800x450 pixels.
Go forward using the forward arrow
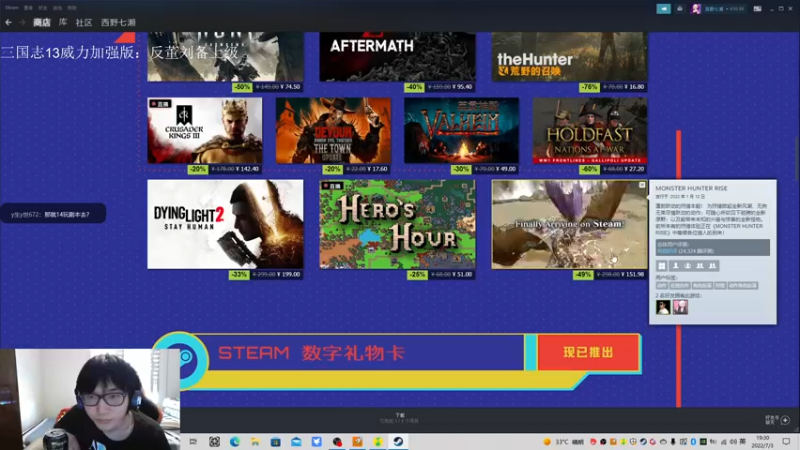tap(22, 22)
